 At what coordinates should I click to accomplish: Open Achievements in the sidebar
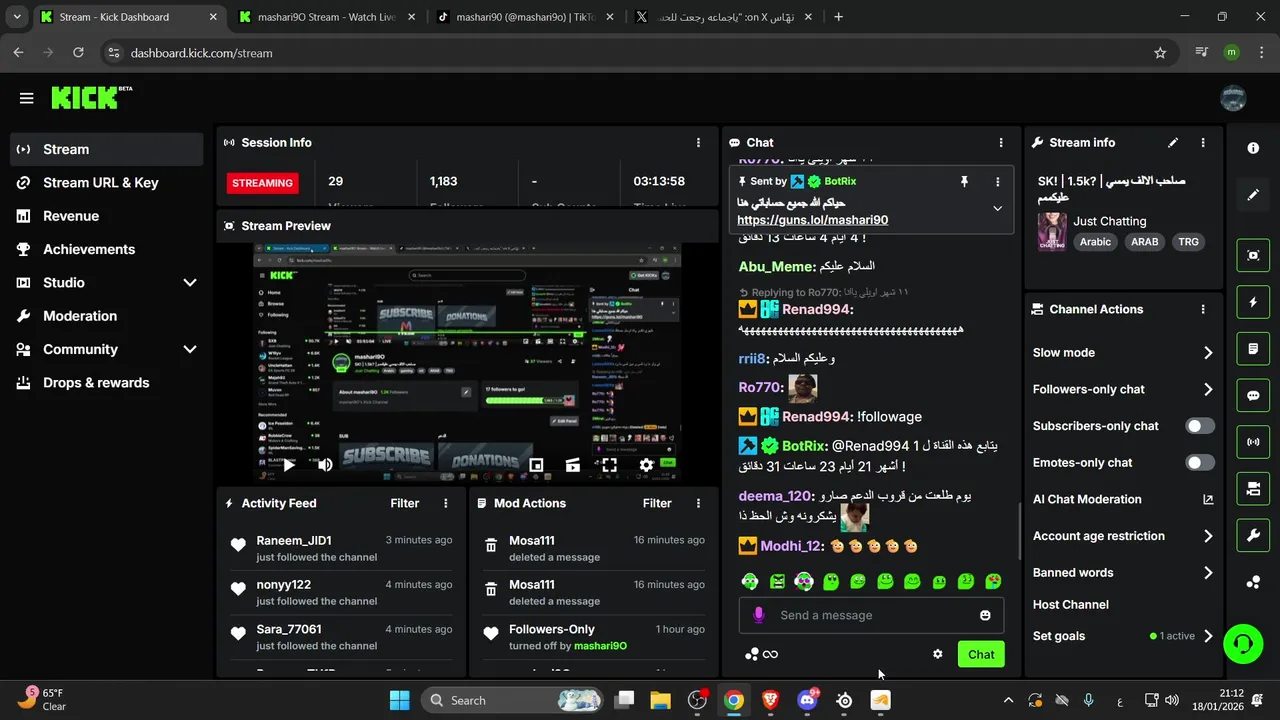pos(107,249)
